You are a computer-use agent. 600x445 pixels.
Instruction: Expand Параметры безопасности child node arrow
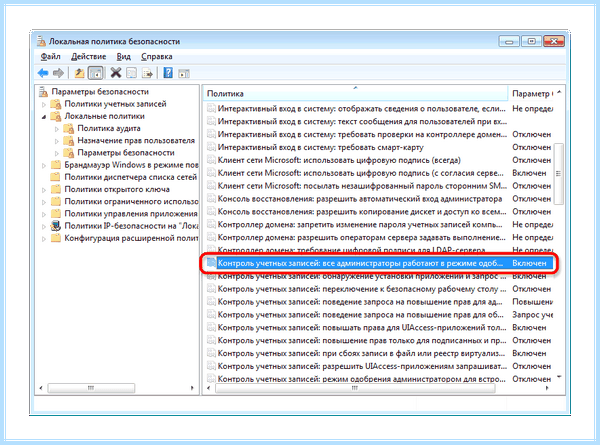pos(57,153)
